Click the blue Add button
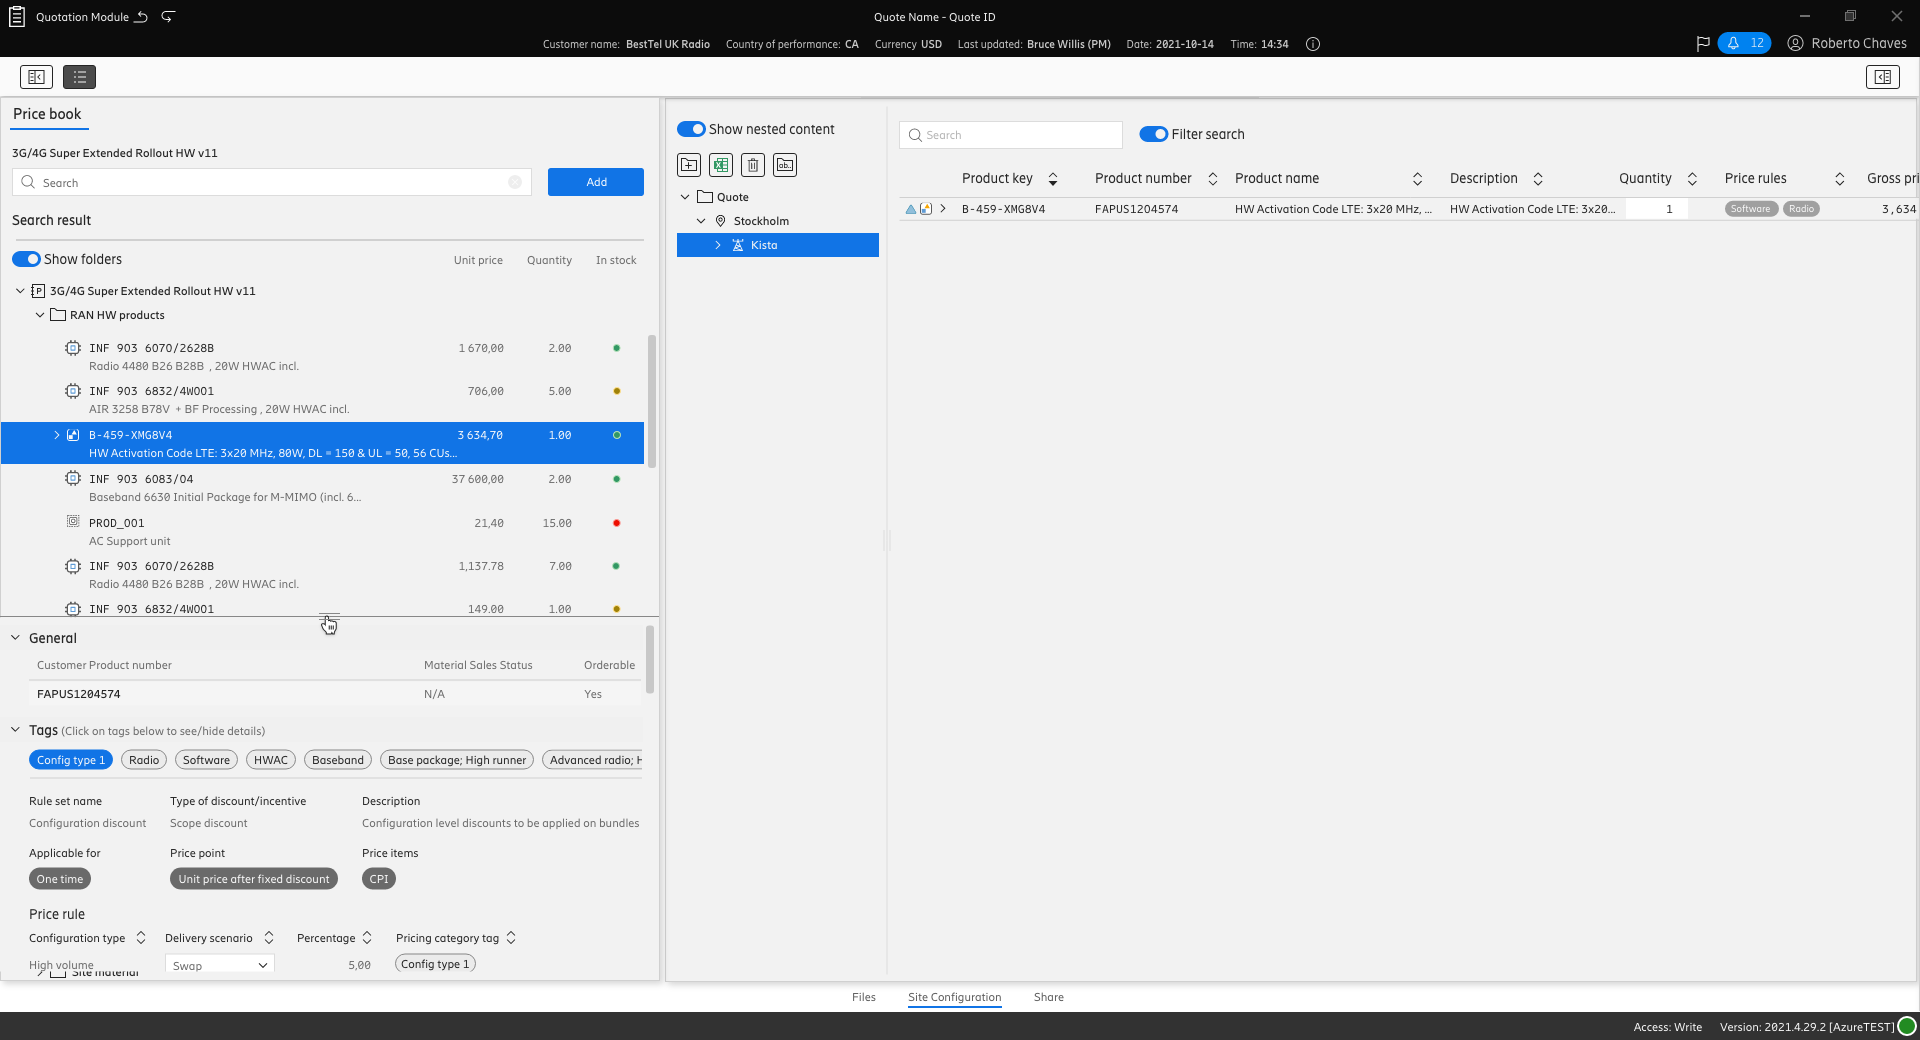The image size is (1920, 1040). (x=596, y=182)
